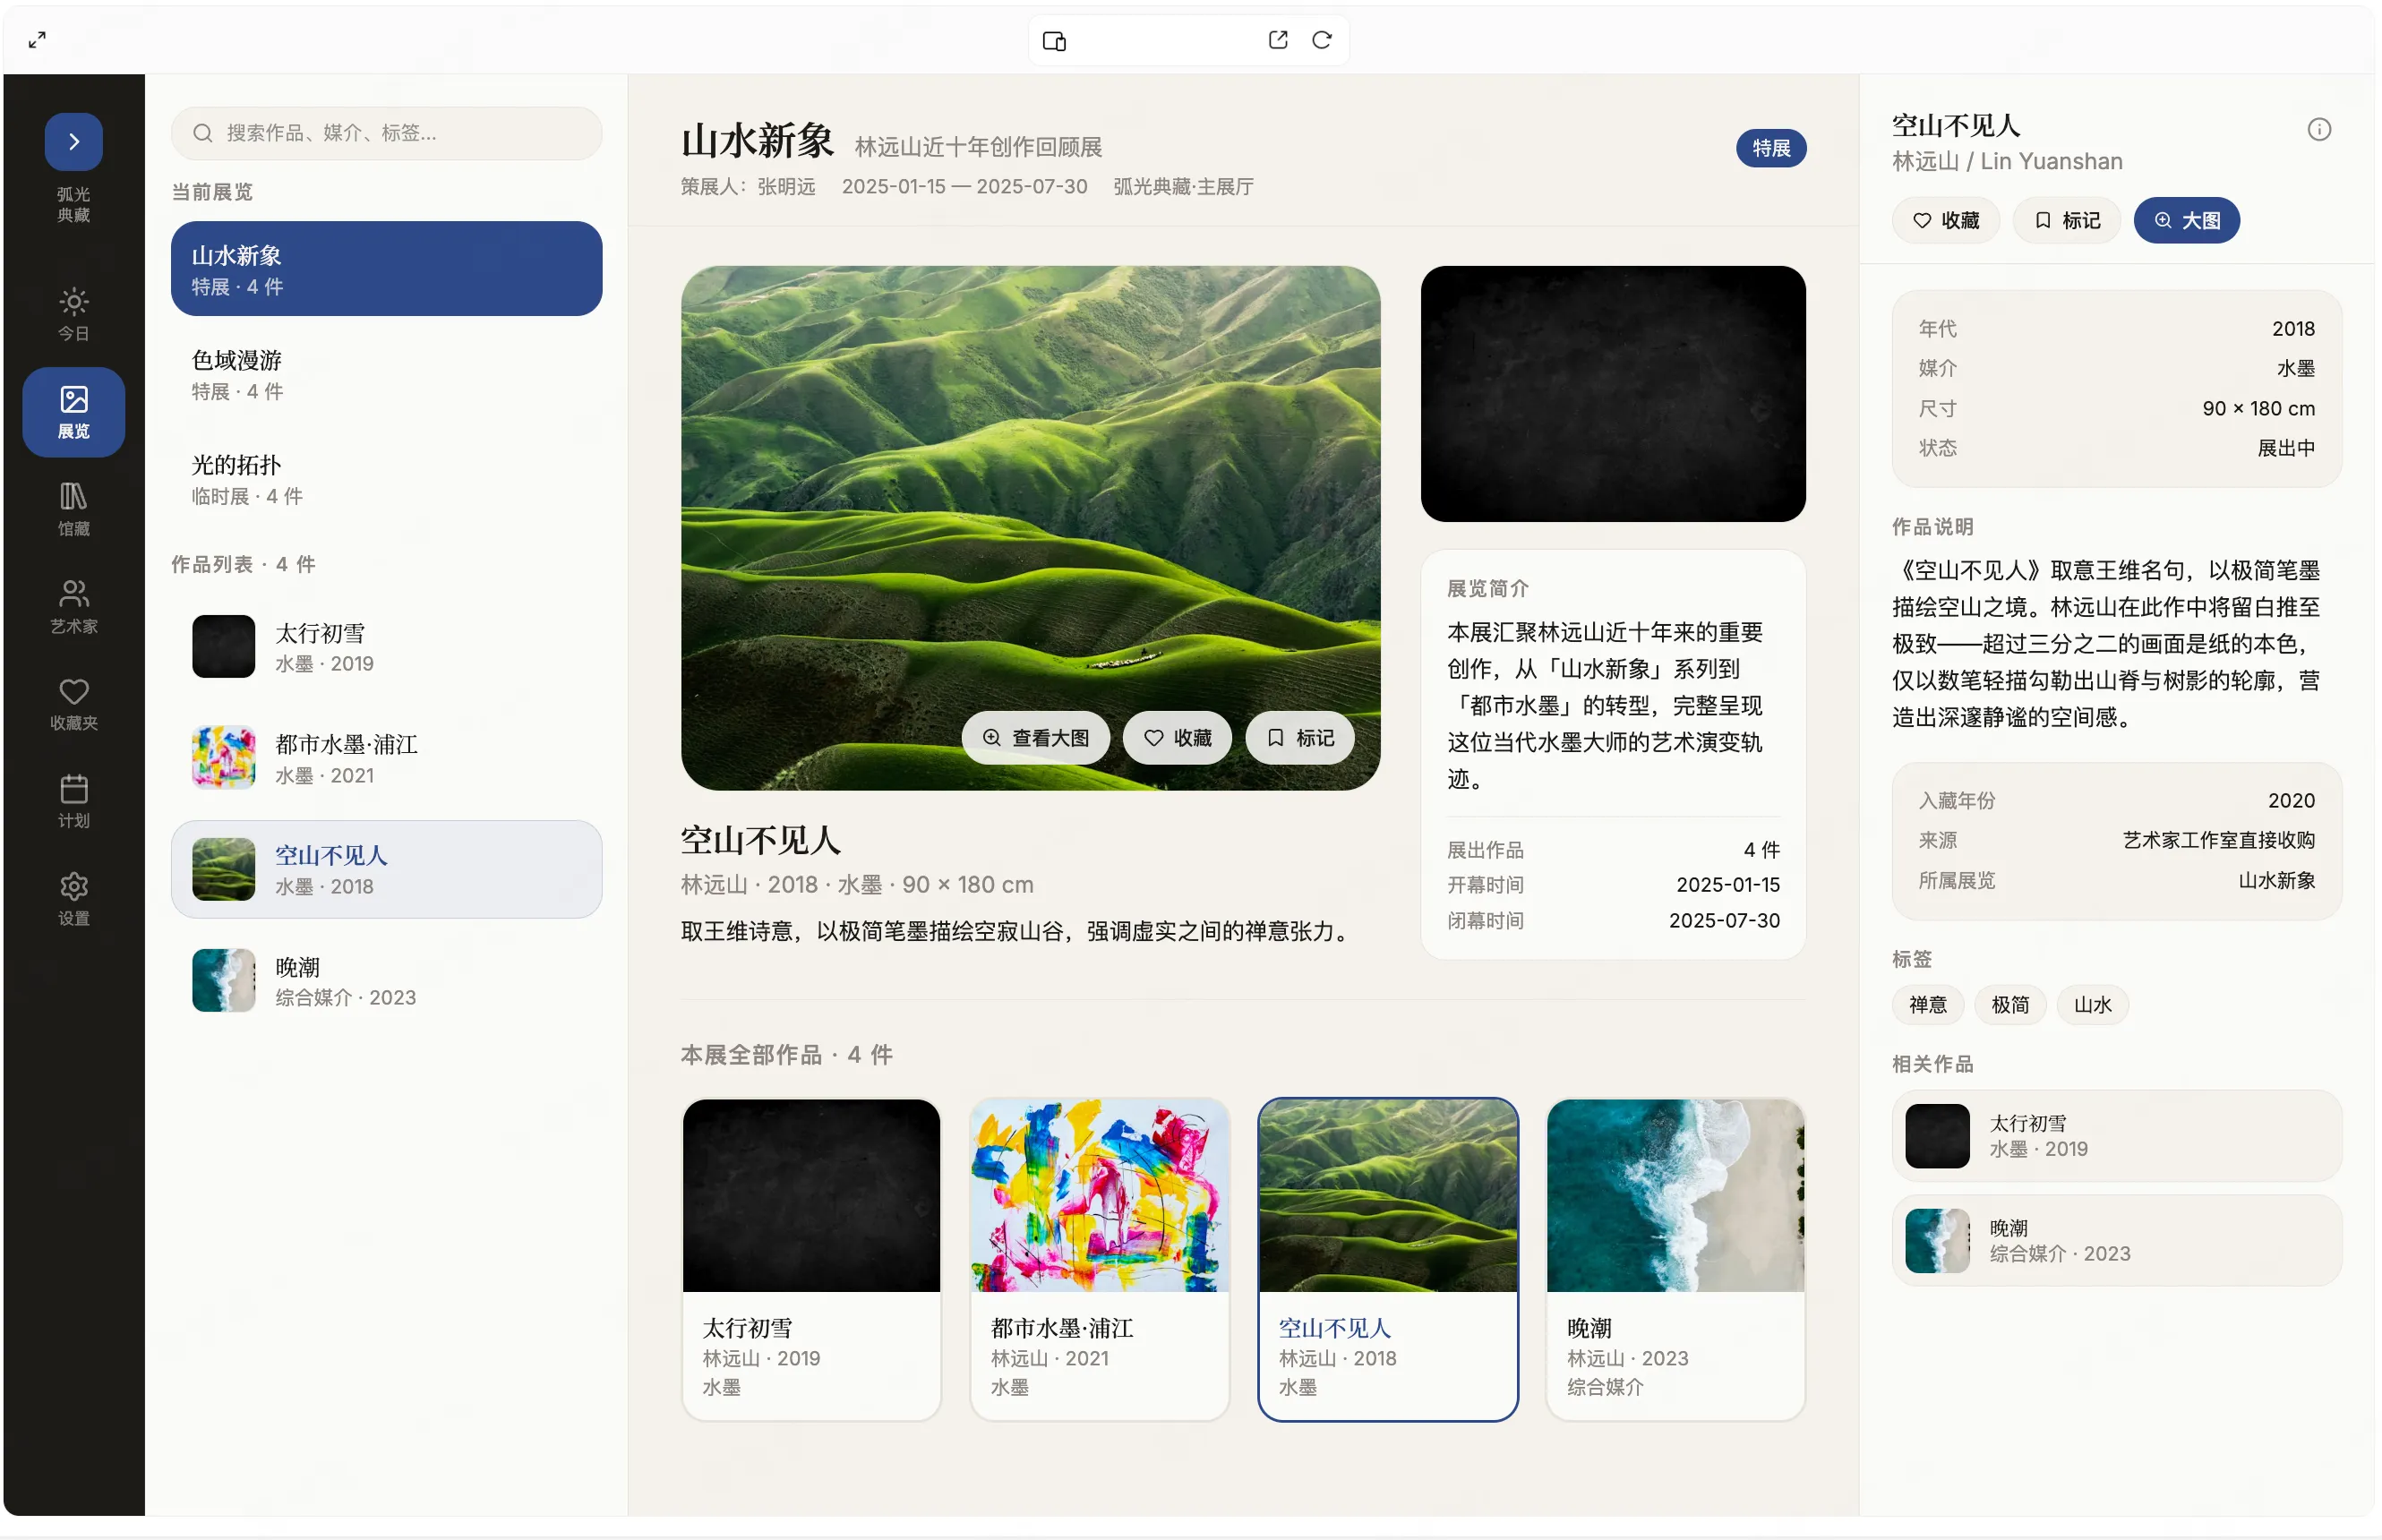Open 晚潮 in the artwork list
2382x1540 pixels.
click(386, 980)
